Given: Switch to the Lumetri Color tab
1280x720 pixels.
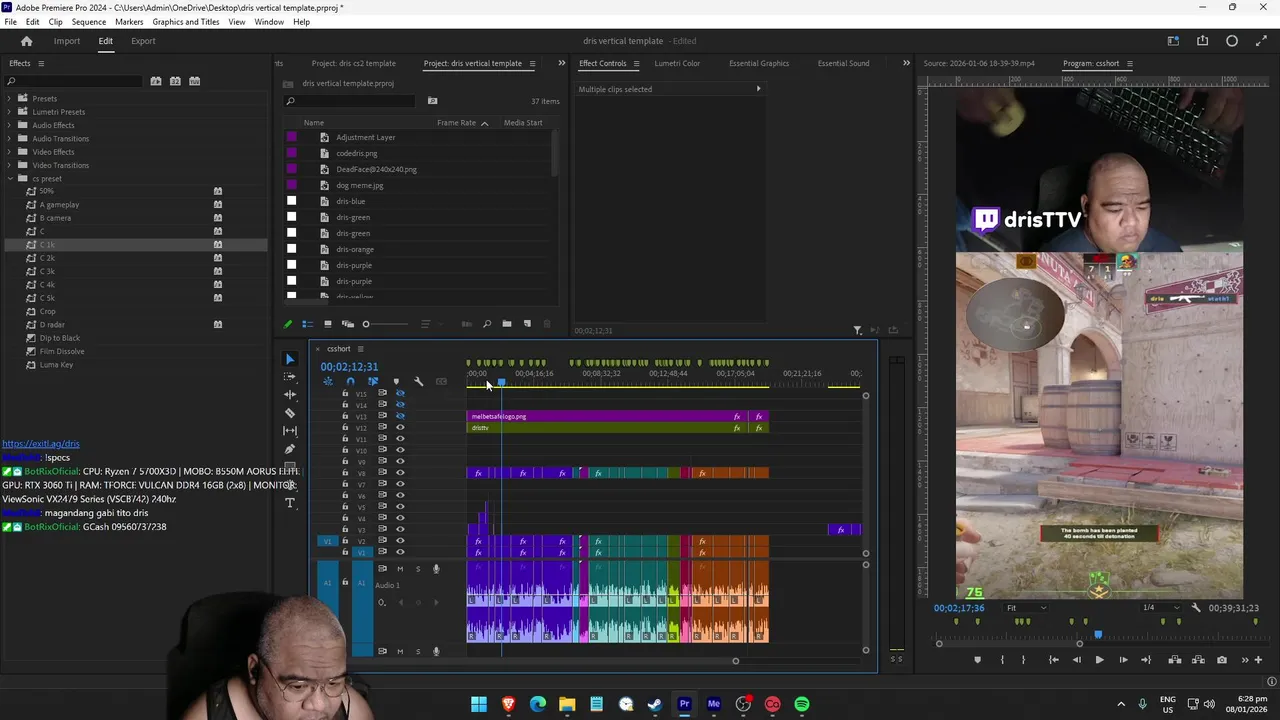Looking at the screenshot, I should pyautogui.click(x=677, y=63).
